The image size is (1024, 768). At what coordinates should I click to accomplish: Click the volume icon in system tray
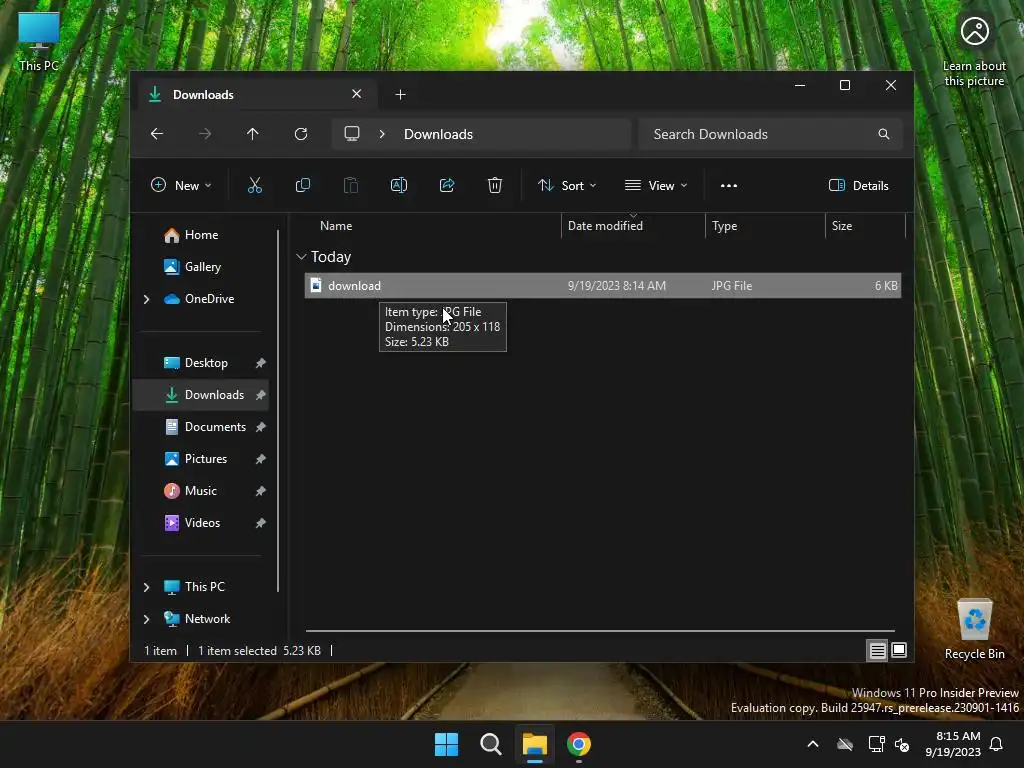(x=902, y=744)
